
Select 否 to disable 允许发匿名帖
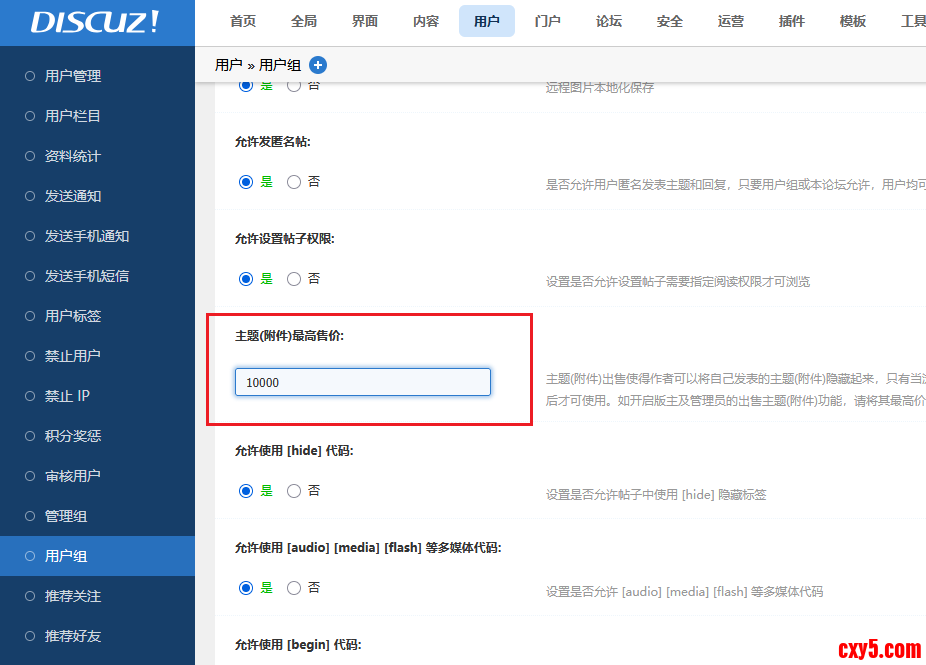293,182
